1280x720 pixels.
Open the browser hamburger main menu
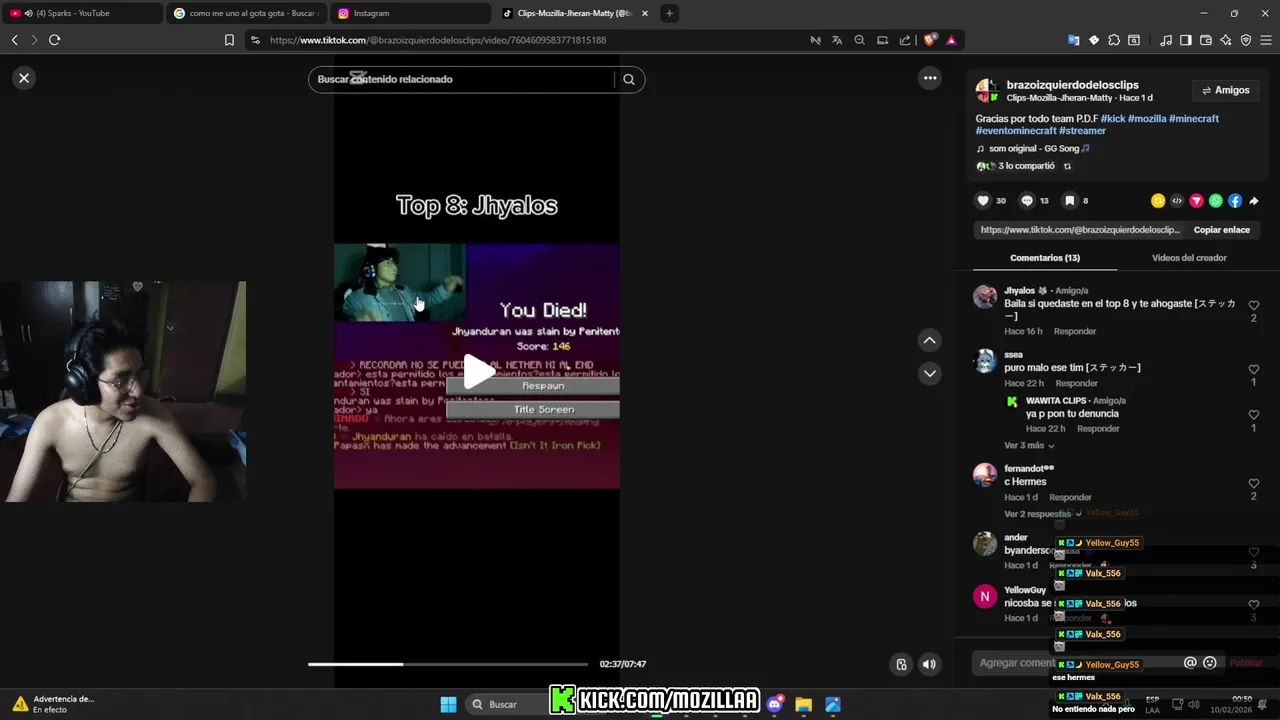[x=1266, y=40]
